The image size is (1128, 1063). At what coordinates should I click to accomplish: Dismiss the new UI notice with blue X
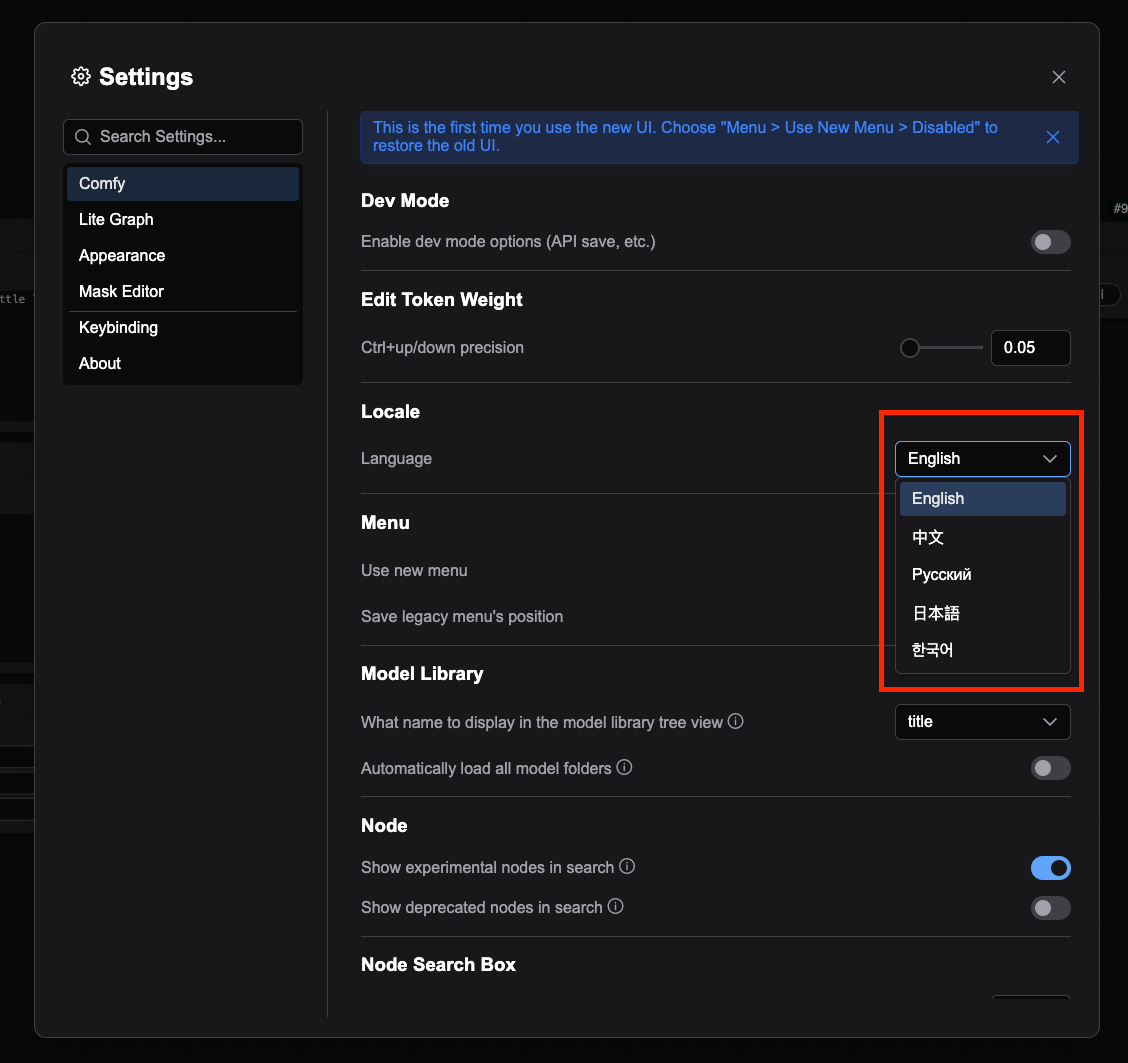pyautogui.click(x=1052, y=137)
